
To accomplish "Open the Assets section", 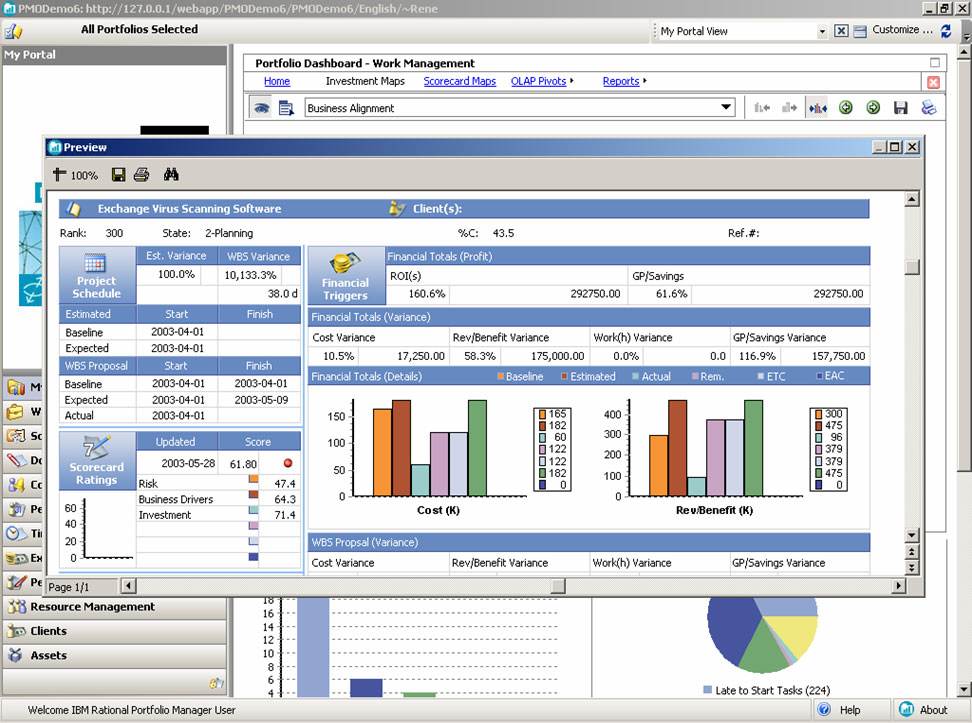I will click(x=114, y=655).
